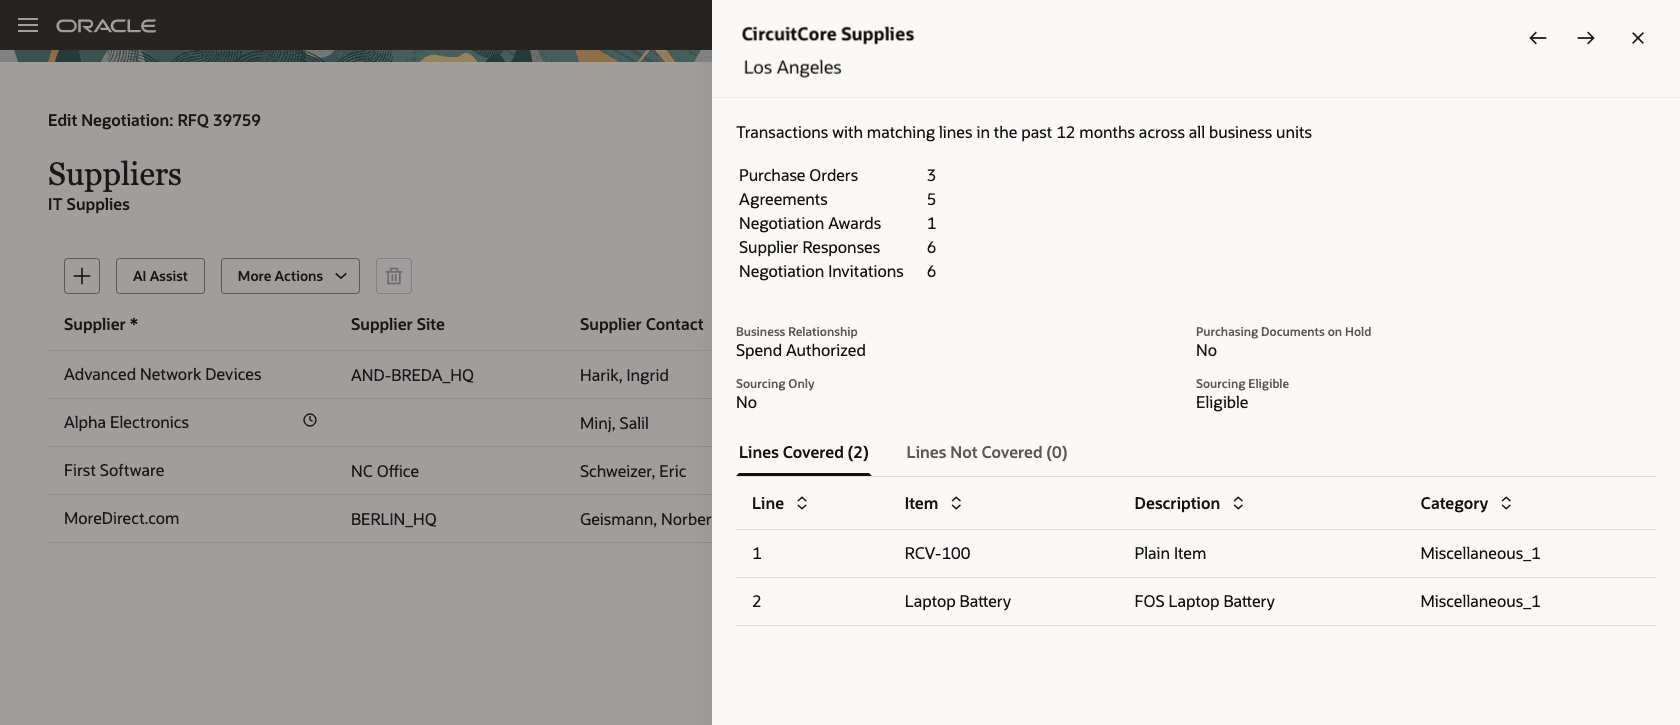Open the hamburger navigation menu

tap(28, 25)
